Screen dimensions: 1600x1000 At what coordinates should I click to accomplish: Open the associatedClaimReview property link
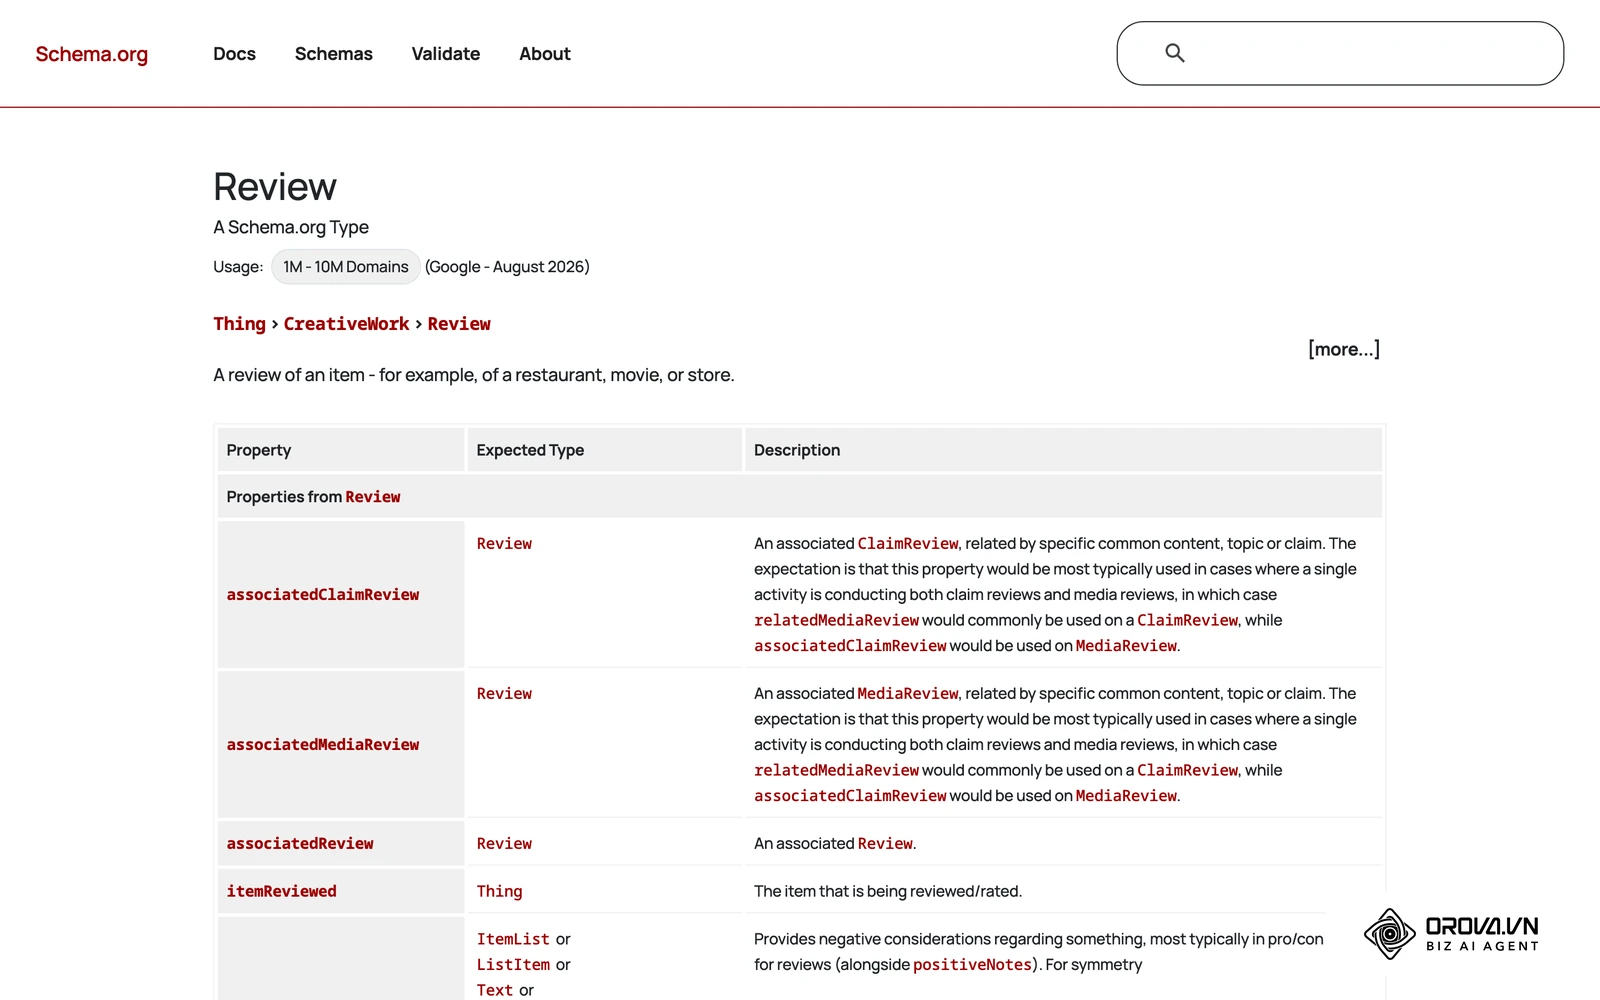(323, 595)
